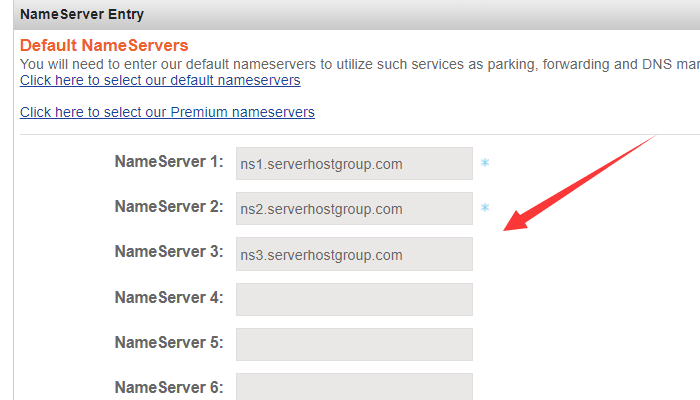
Task: Click the Default NameServers heading
Action: click(104, 46)
